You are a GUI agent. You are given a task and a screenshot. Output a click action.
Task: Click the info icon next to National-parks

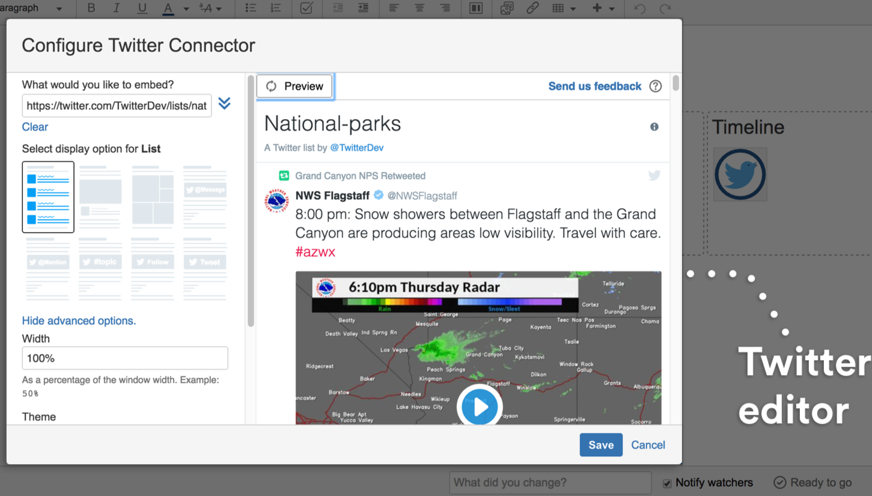(654, 127)
